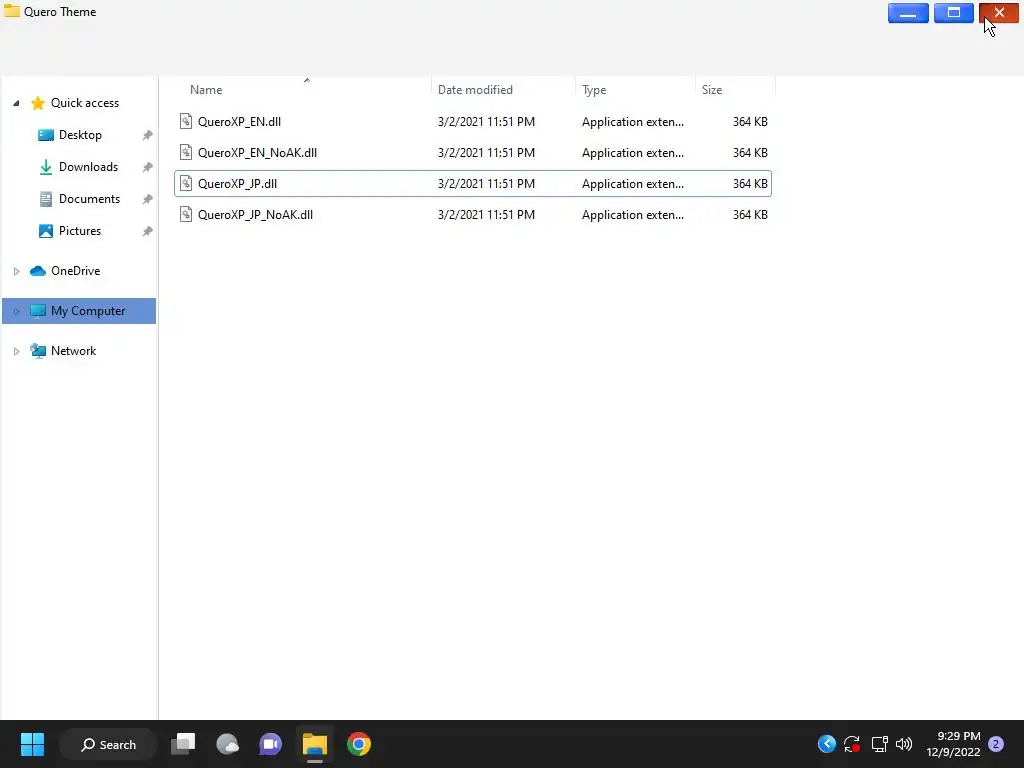
Task: Select the QueroXP_JP_NoAK.dll file icon
Action: (x=186, y=214)
